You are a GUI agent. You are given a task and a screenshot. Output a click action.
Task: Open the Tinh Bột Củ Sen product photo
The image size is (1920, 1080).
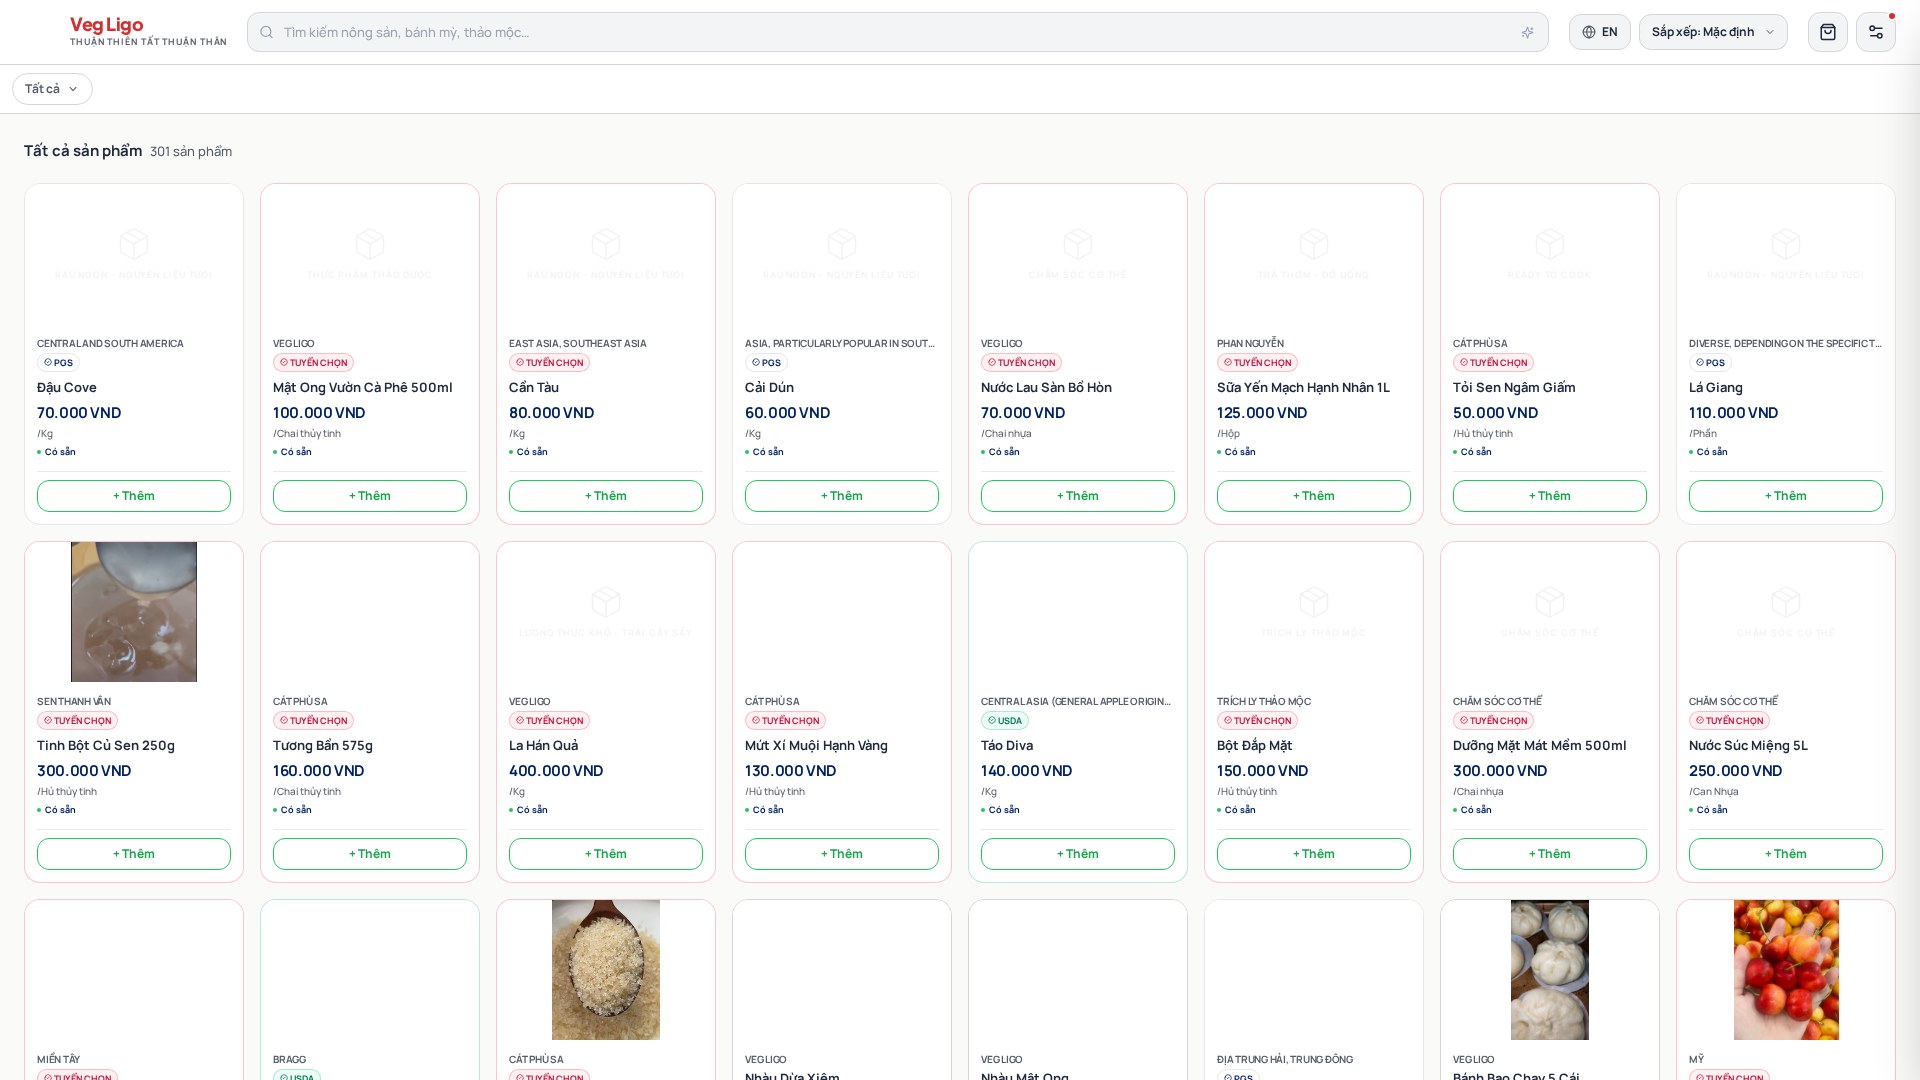pyautogui.click(x=134, y=612)
